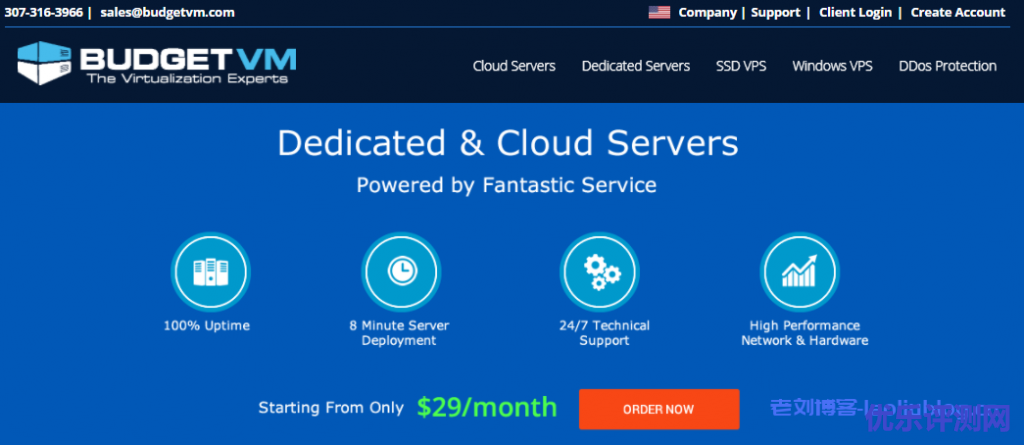Open the Cloud Servers menu
The width and height of the screenshot is (1024, 445).
pyautogui.click(x=514, y=66)
